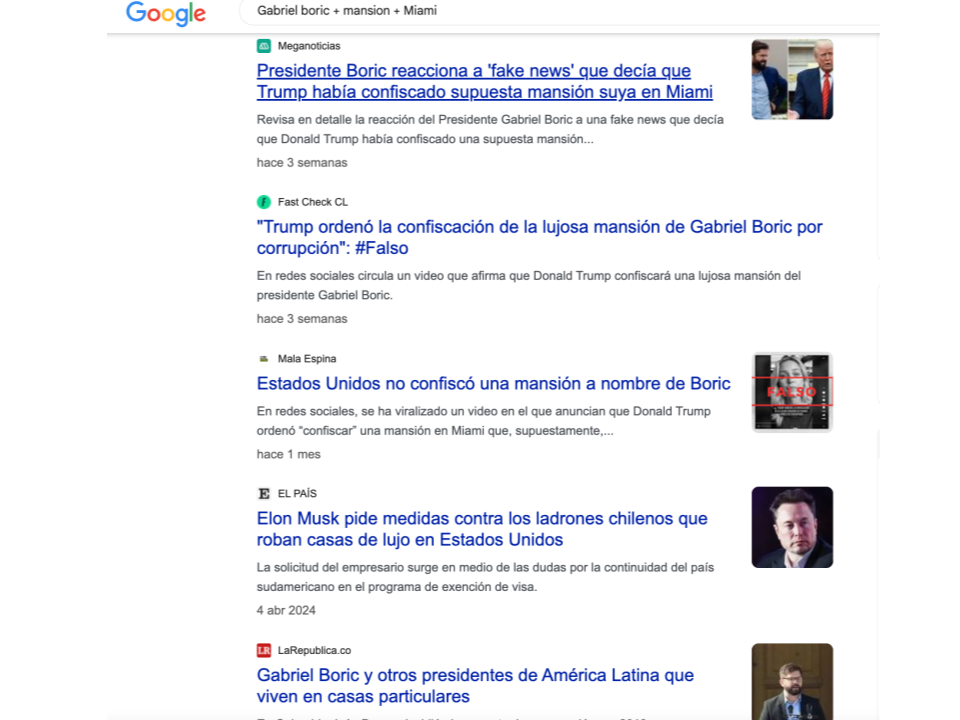This screenshot has height=720, width=960.
Task: Click the Mala Espina source name
Action: tap(307, 359)
